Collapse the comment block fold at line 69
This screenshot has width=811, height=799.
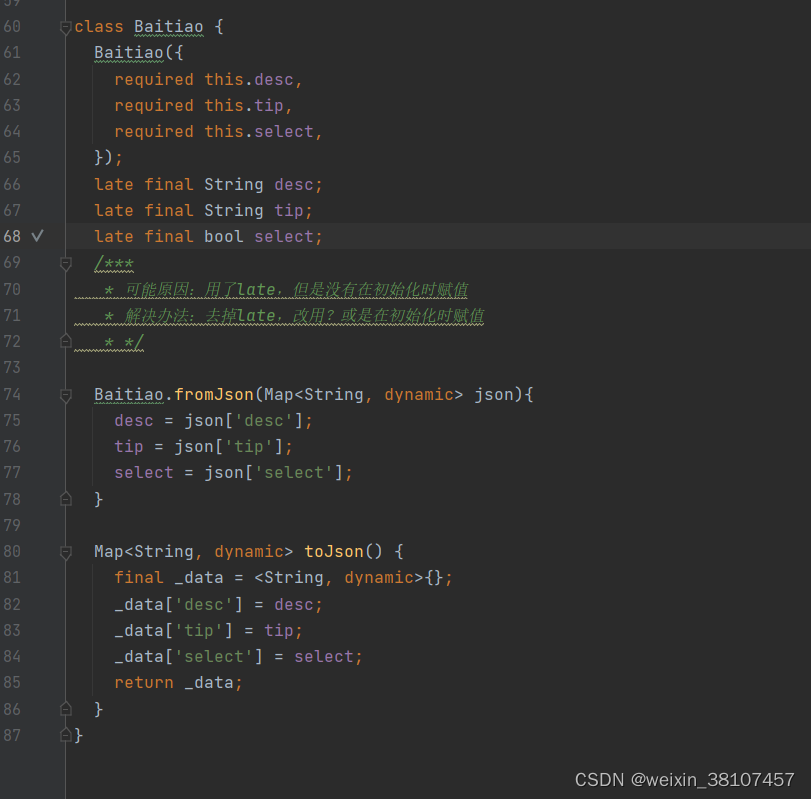pos(66,264)
